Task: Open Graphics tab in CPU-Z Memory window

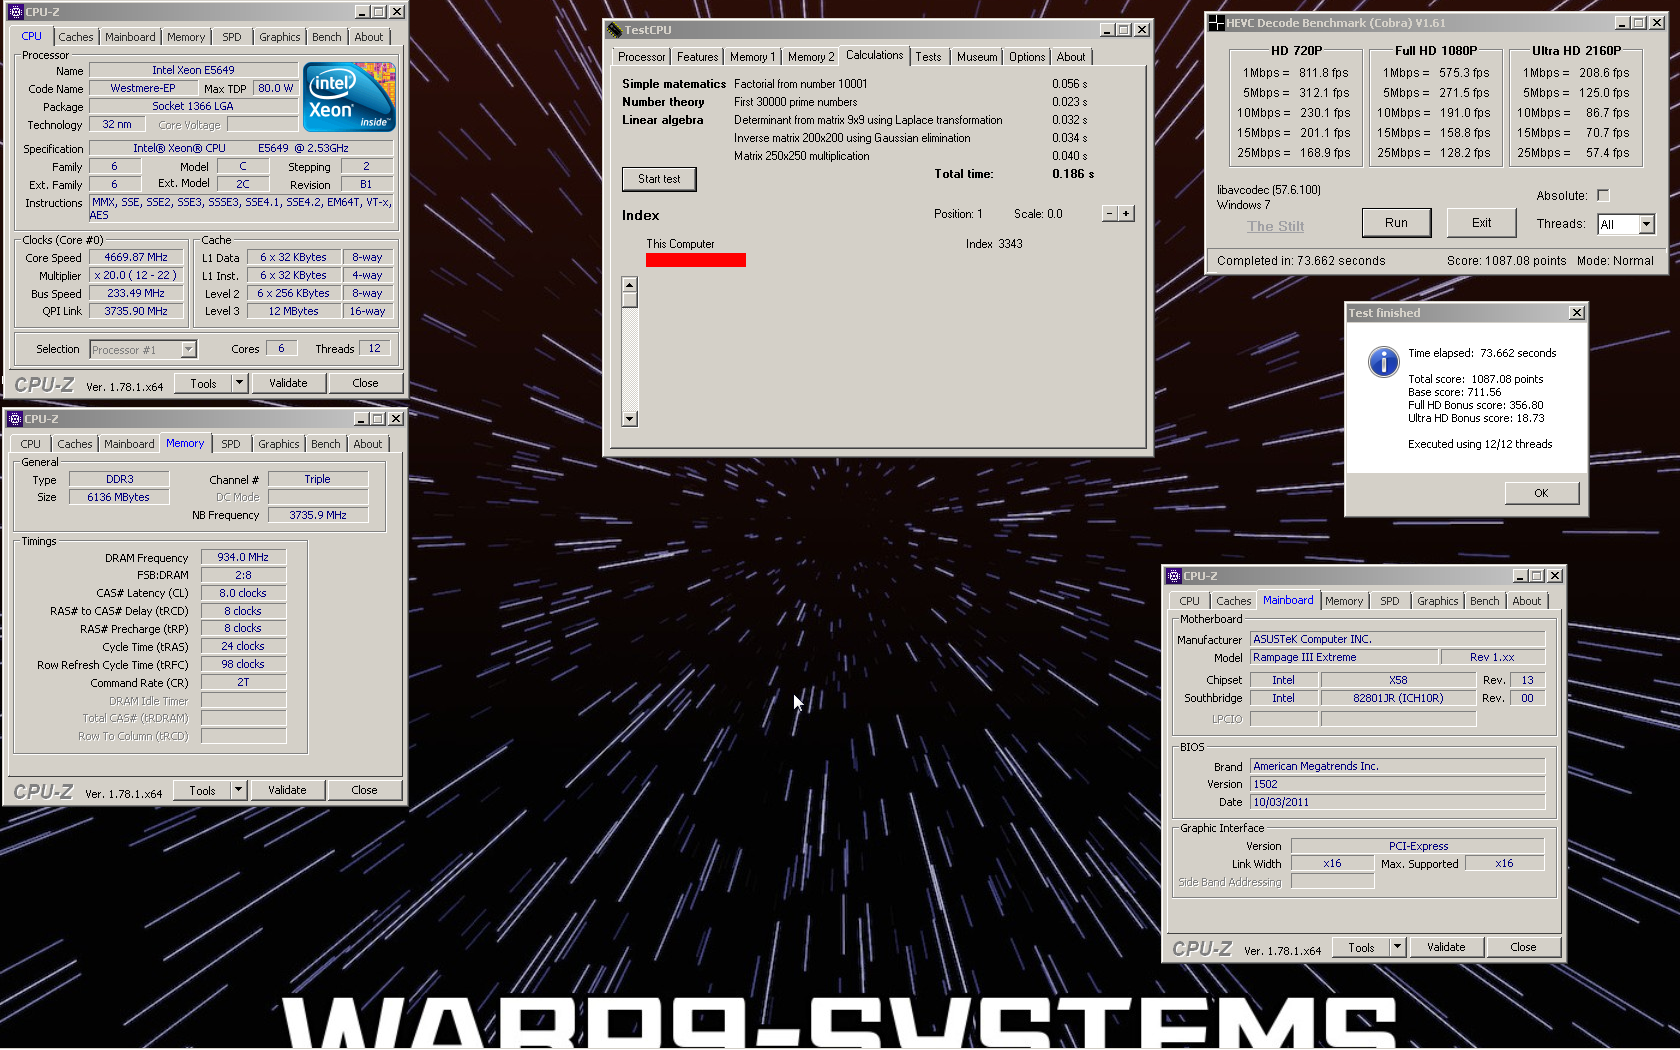Action: pos(279,444)
